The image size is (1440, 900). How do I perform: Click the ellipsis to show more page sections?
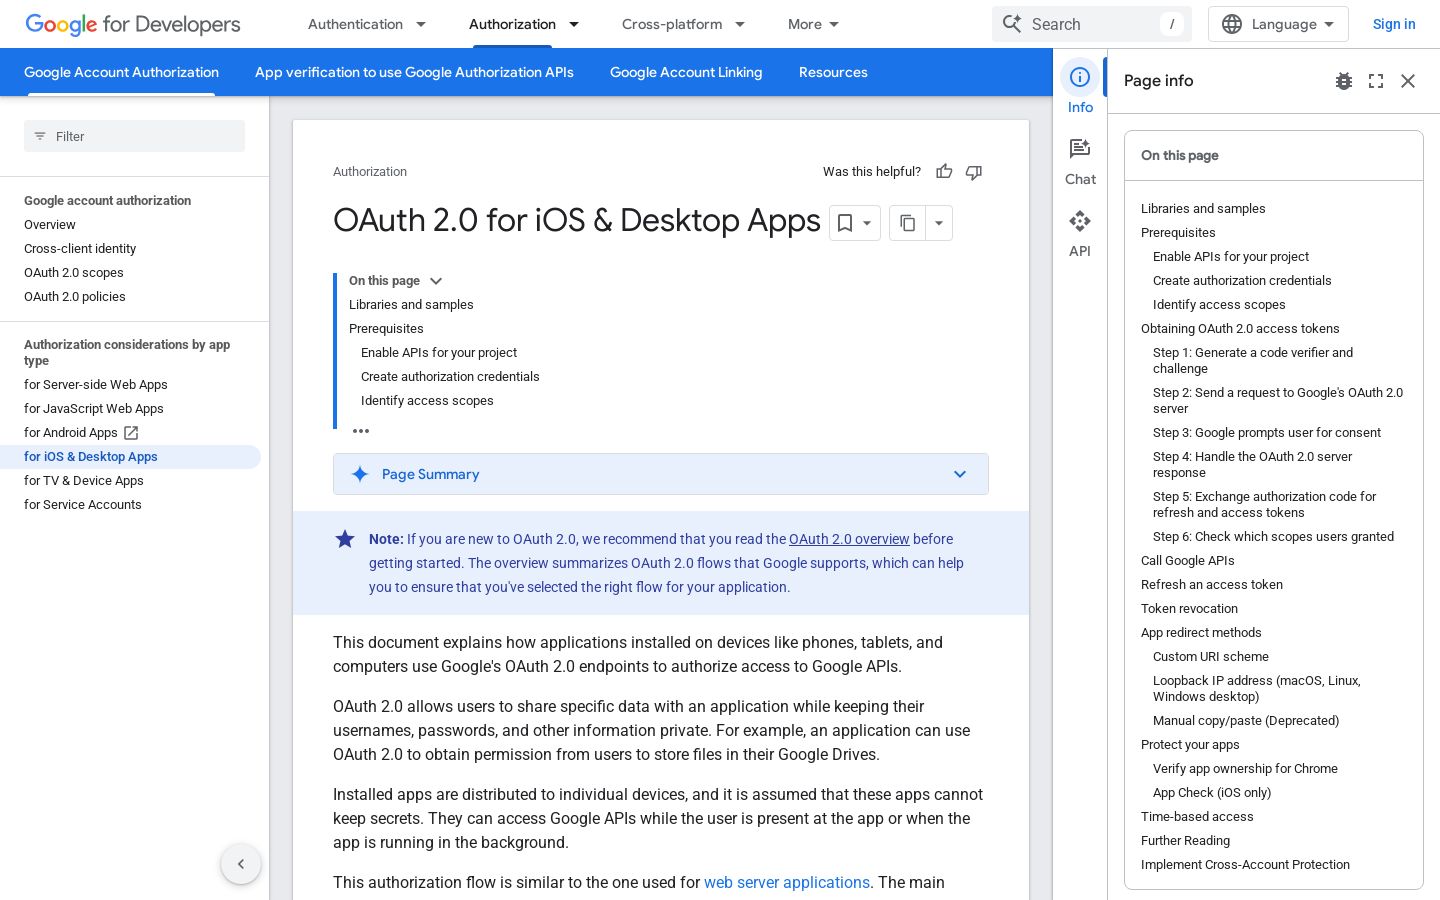[361, 431]
